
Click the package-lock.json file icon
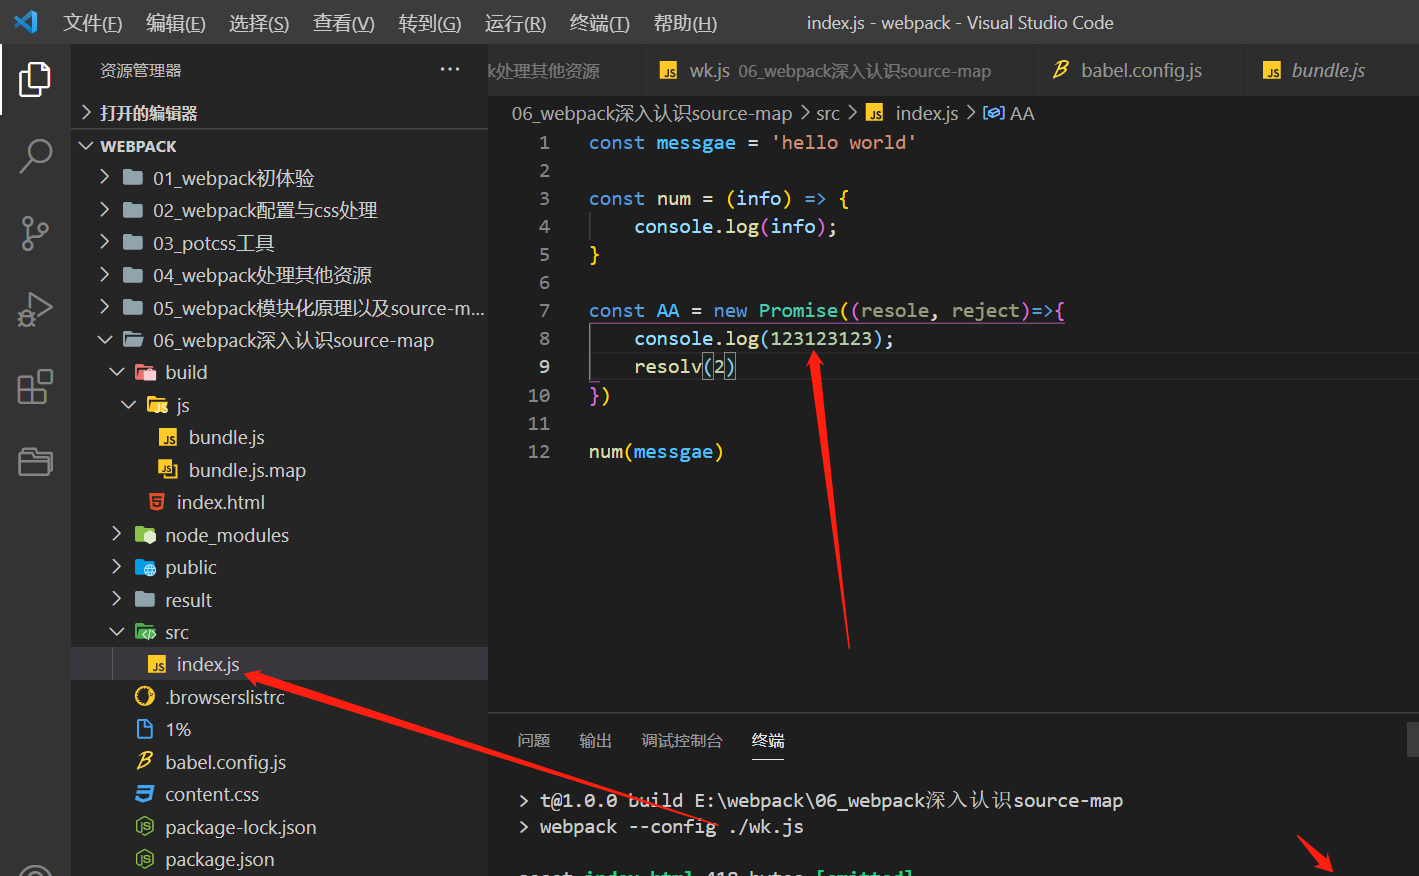click(145, 827)
